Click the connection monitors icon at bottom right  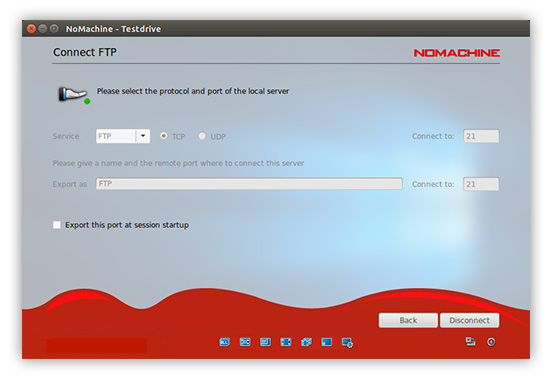(x=470, y=341)
